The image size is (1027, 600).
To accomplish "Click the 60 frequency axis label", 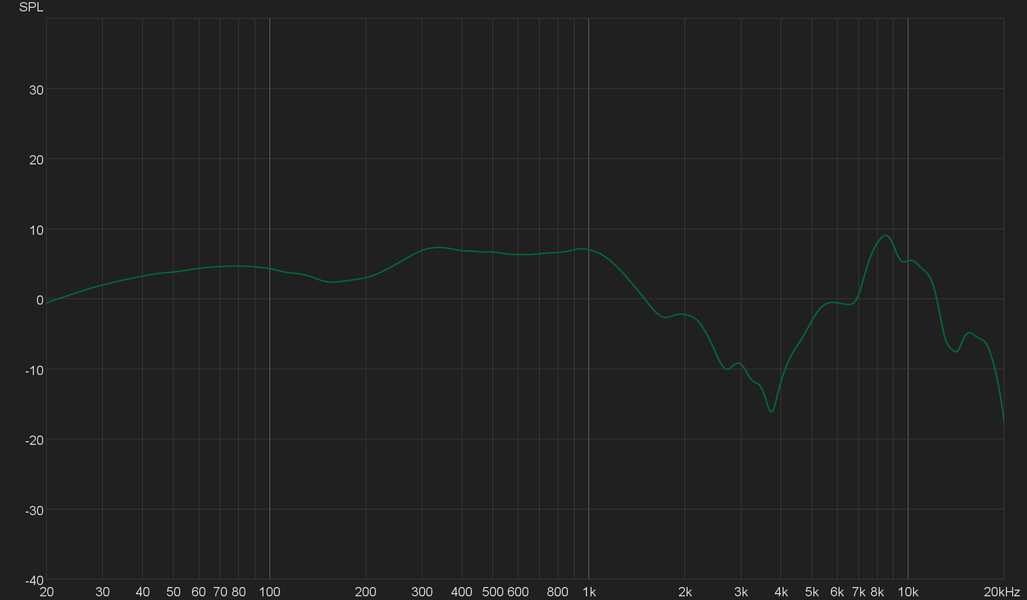I will click(198, 592).
